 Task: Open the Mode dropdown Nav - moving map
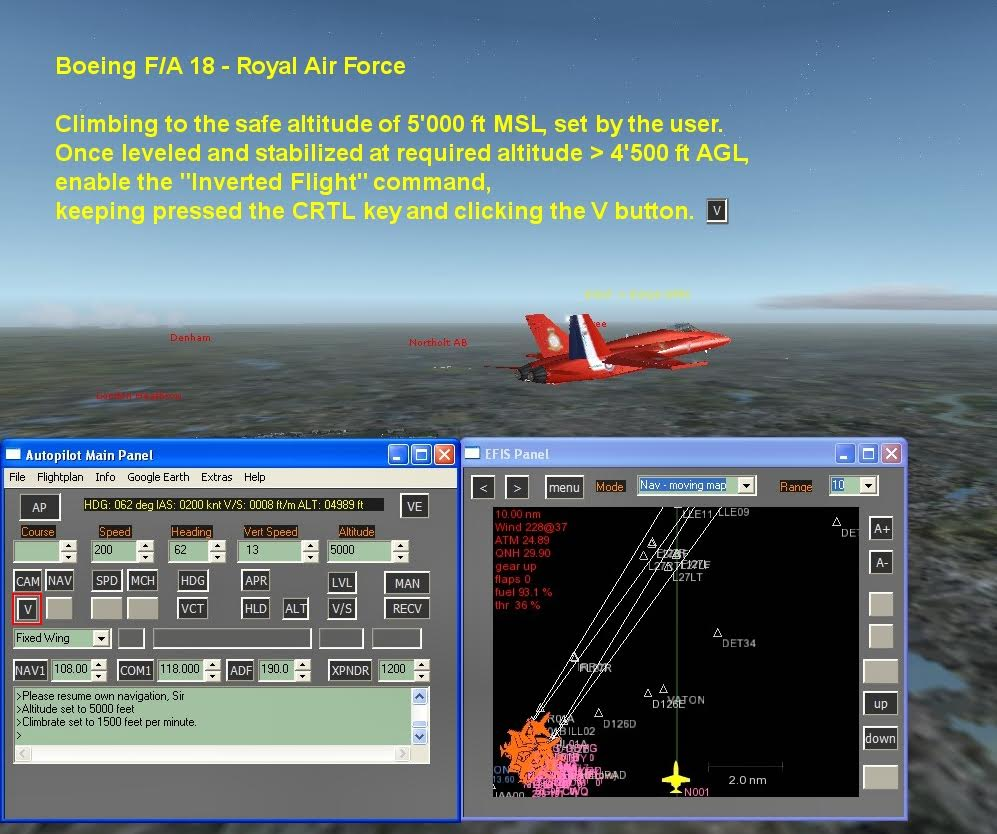pyautogui.click(x=745, y=486)
